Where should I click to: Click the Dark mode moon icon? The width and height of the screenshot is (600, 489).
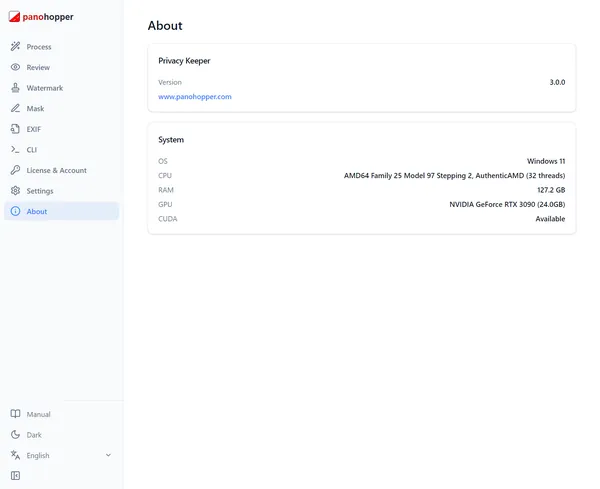coord(15,435)
